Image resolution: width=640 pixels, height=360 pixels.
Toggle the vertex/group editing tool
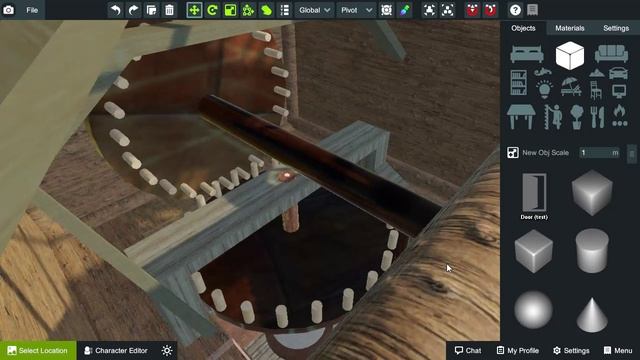(248, 10)
